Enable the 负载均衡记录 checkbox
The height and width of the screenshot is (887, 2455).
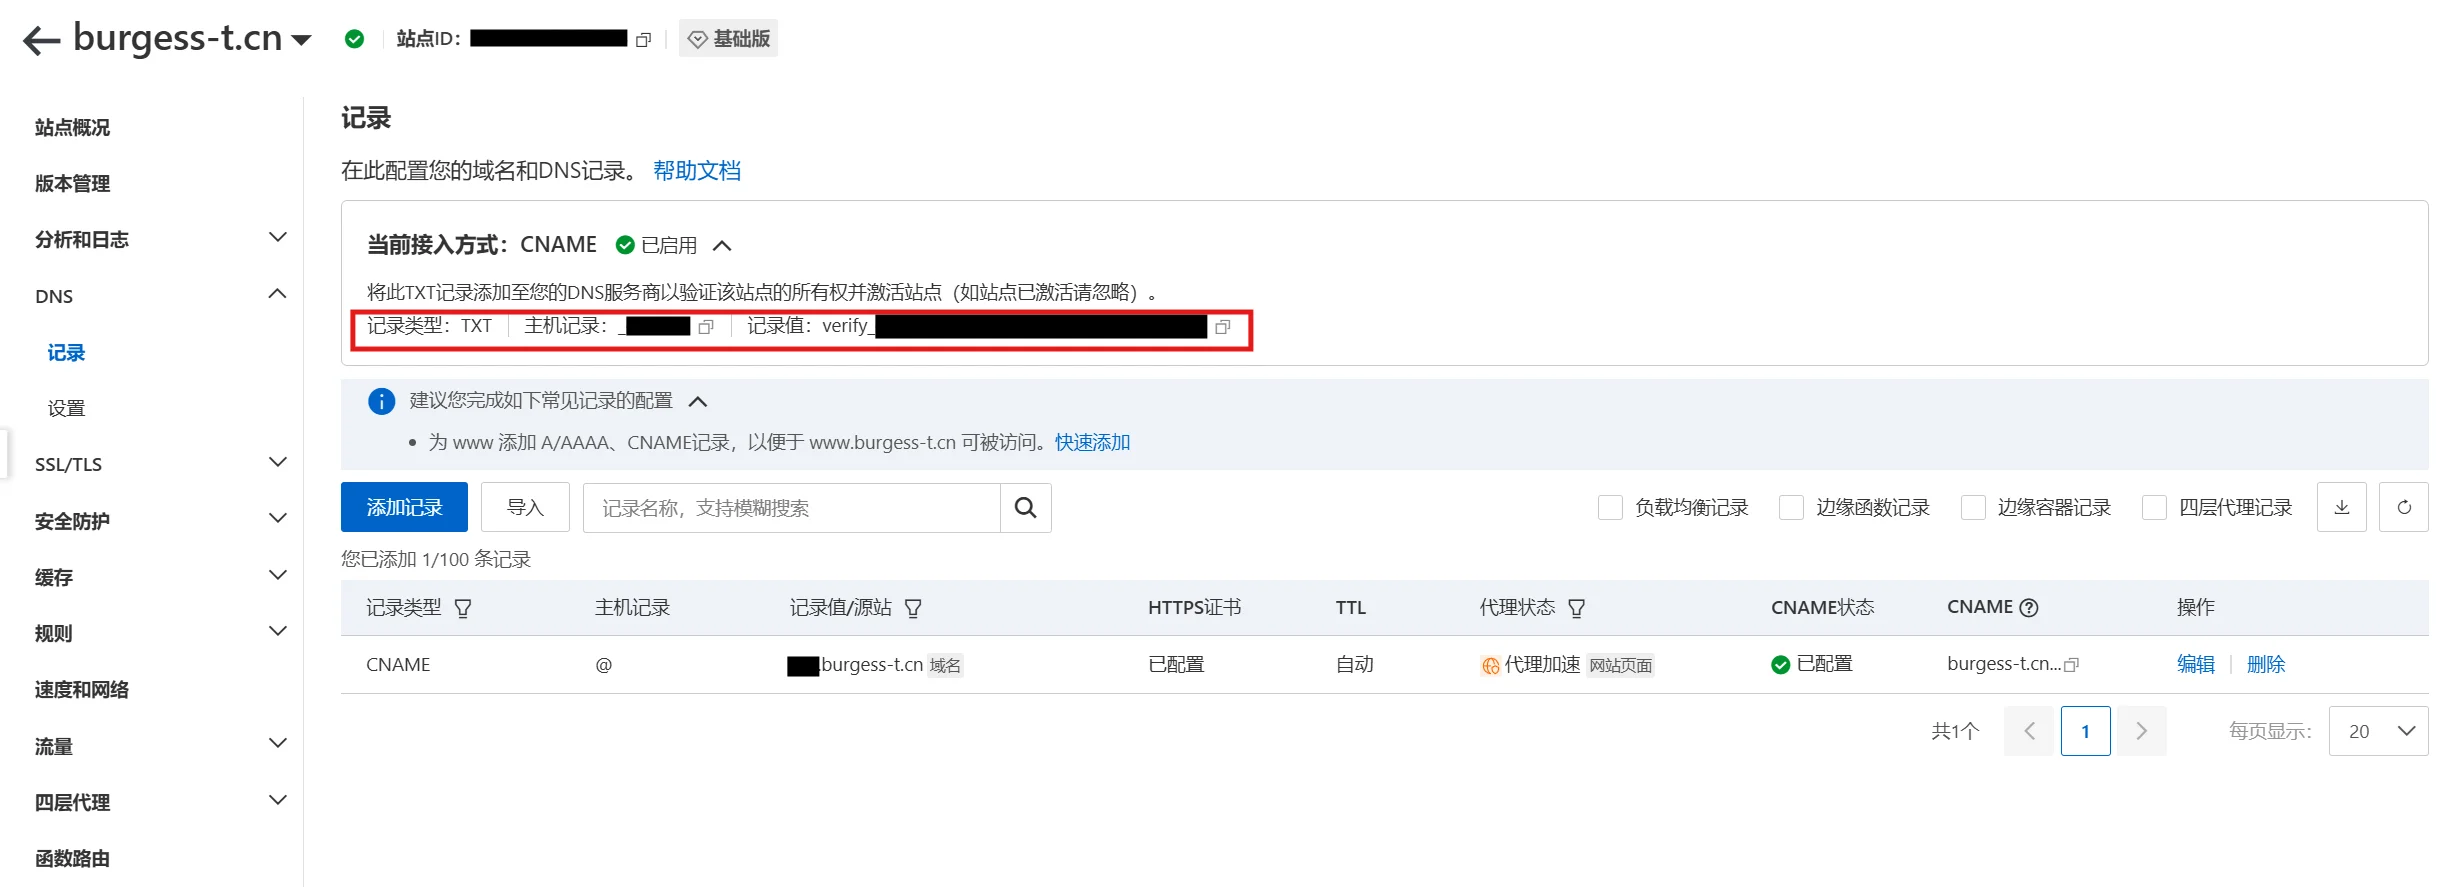(1610, 508)
